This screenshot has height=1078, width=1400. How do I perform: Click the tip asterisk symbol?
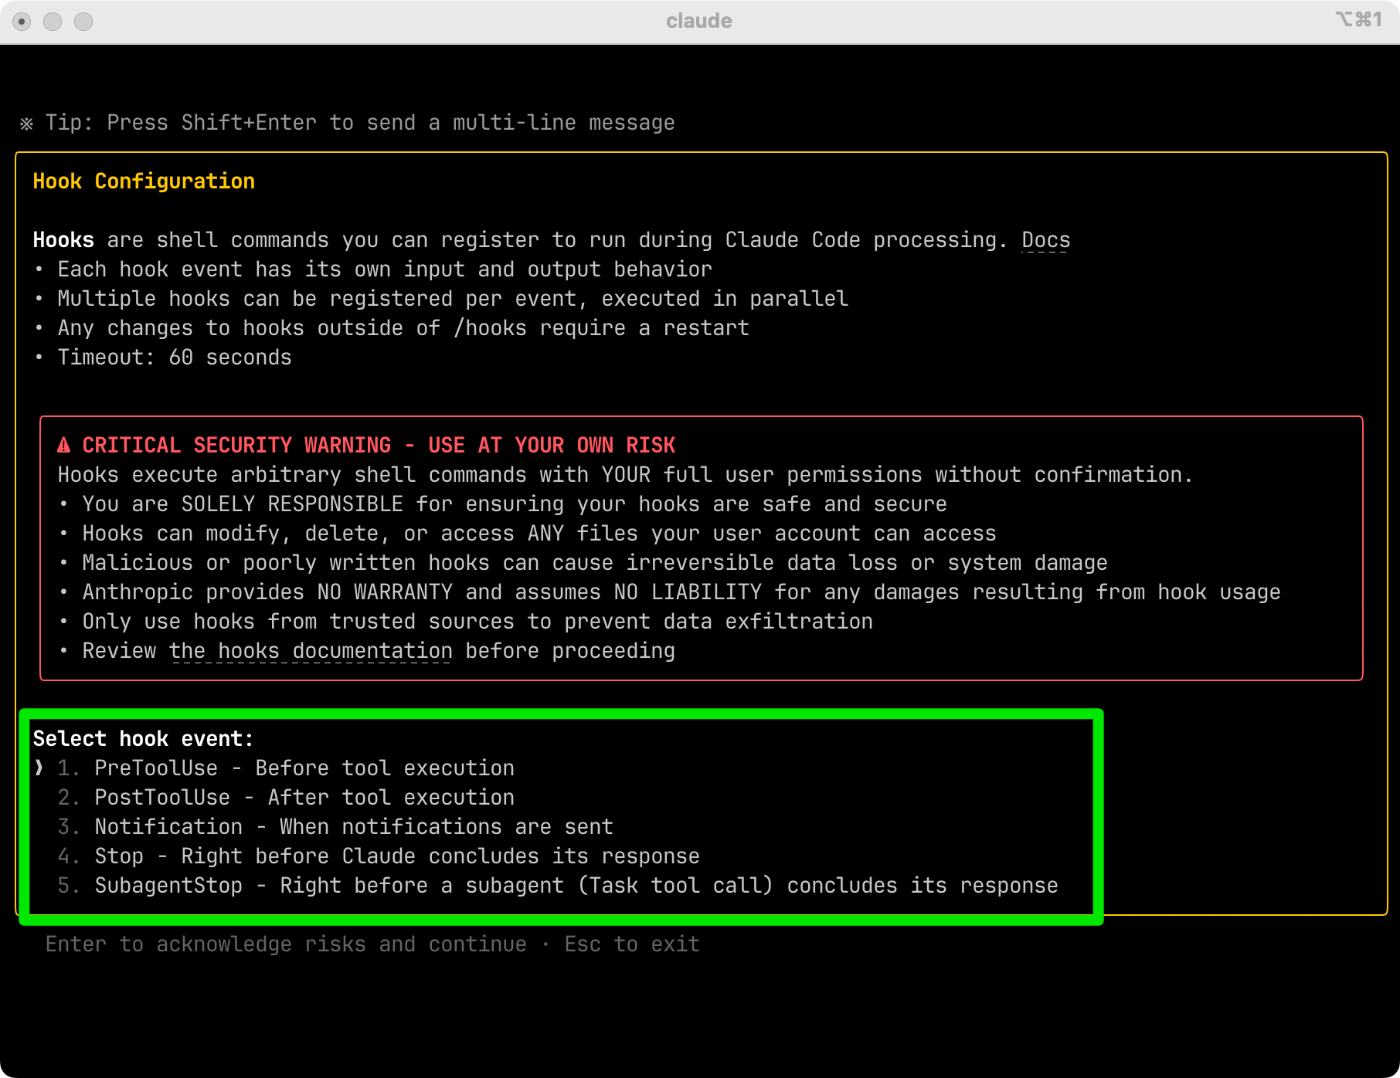pyautogui.click(x=26, y=123)
